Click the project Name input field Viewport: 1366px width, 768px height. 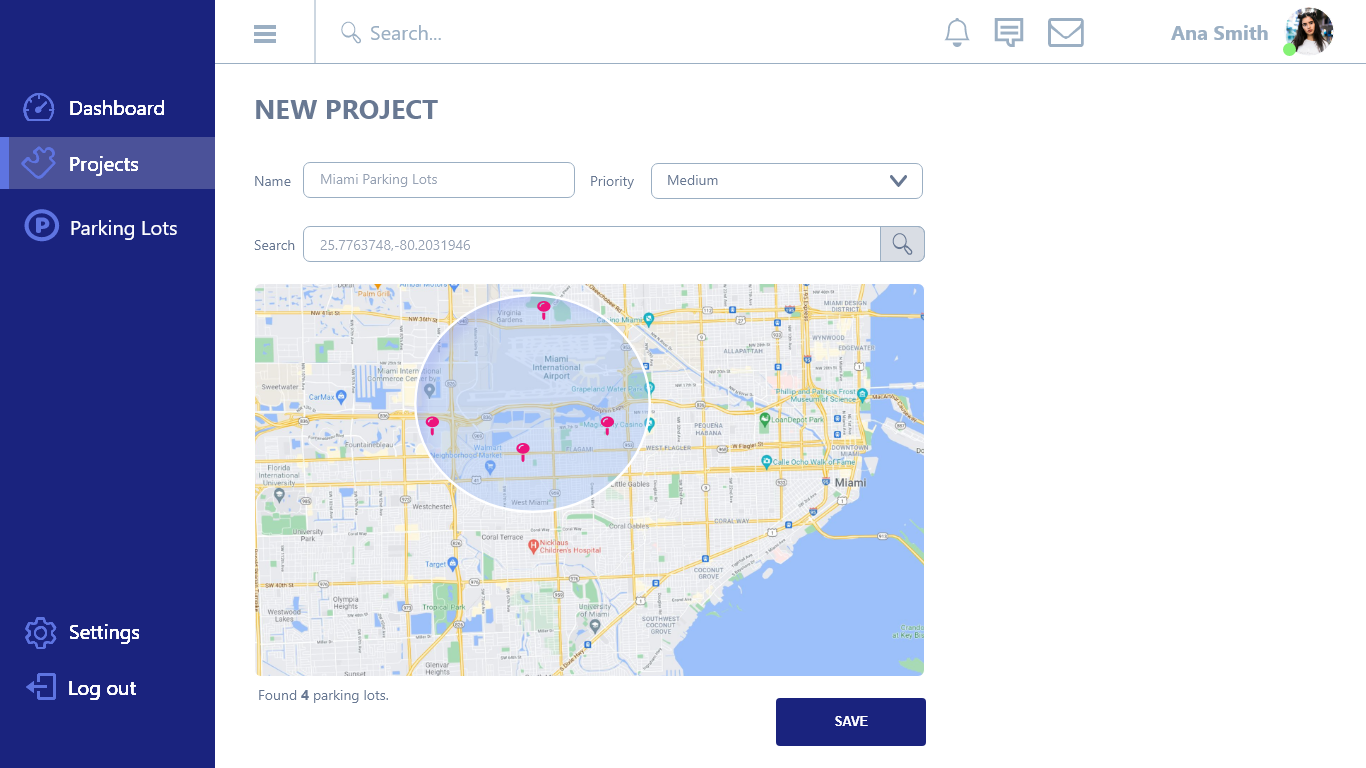coord(439,180)
